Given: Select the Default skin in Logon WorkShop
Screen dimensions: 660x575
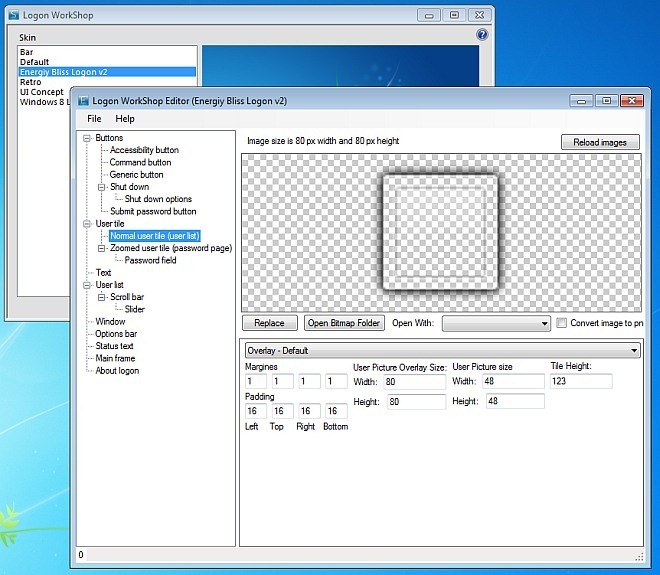Looking at the screenshot, I should click(35, 62).
